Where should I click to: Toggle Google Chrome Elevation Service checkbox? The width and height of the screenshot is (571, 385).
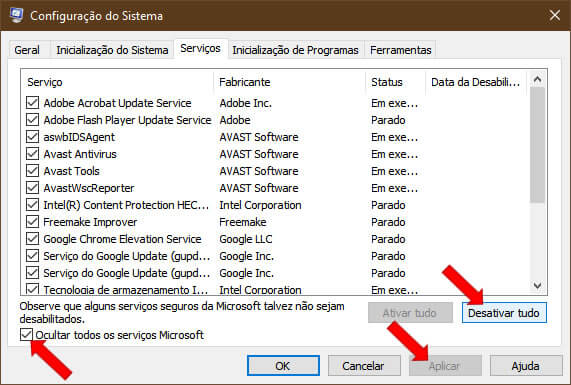(32, 239)
